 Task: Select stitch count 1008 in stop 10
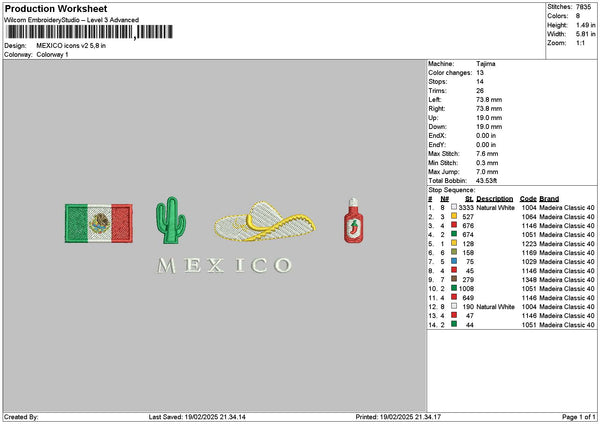(x=466, y=289)
